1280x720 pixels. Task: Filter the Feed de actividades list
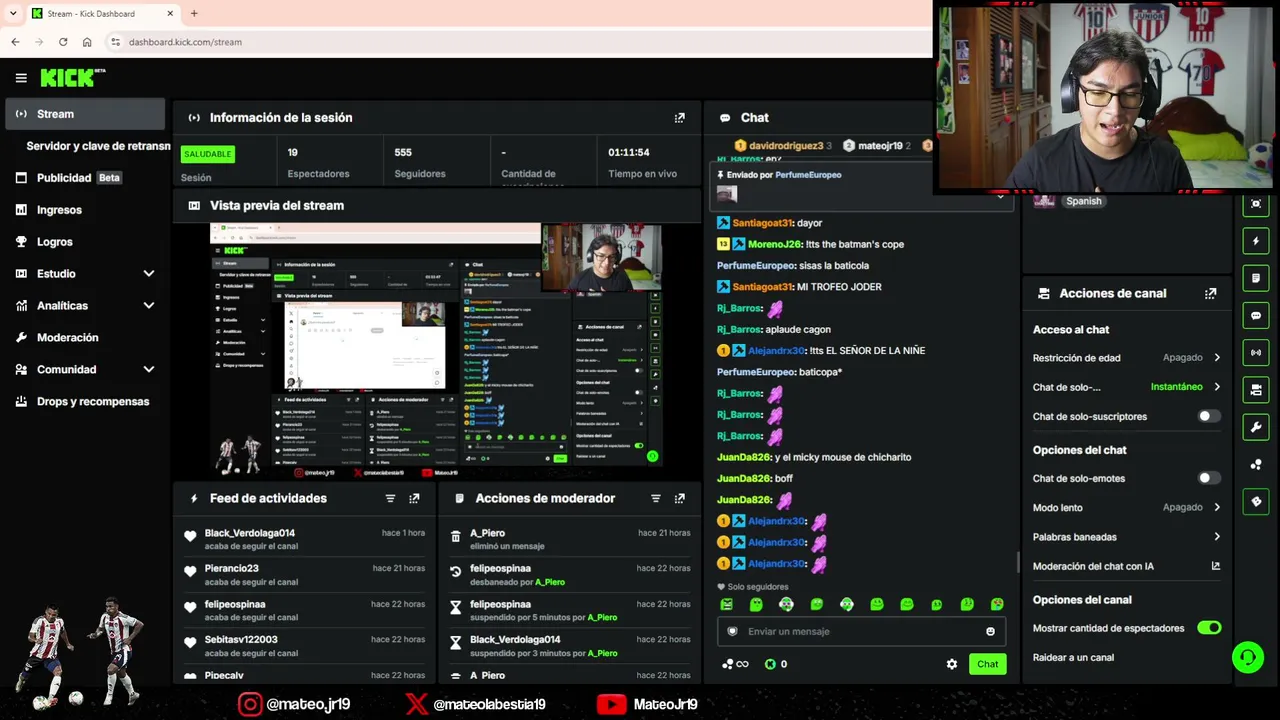tap(390, 498)
